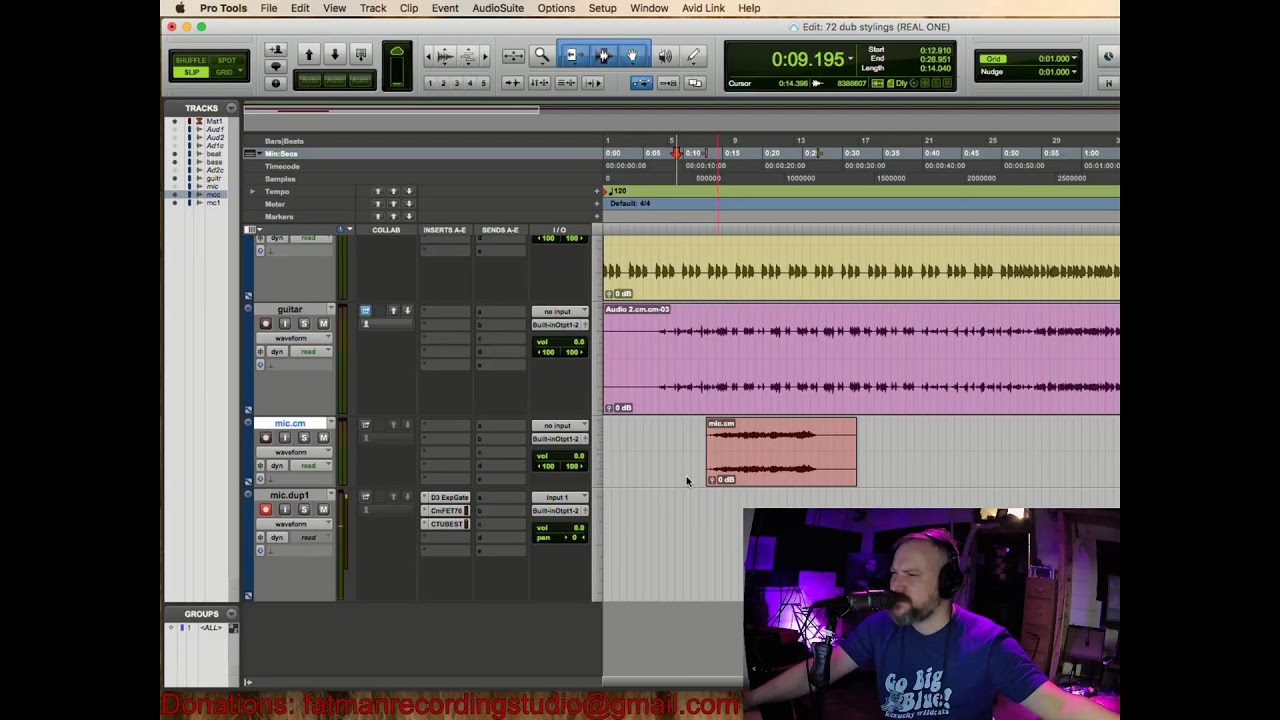Open the Apple menu

point(180,8)
